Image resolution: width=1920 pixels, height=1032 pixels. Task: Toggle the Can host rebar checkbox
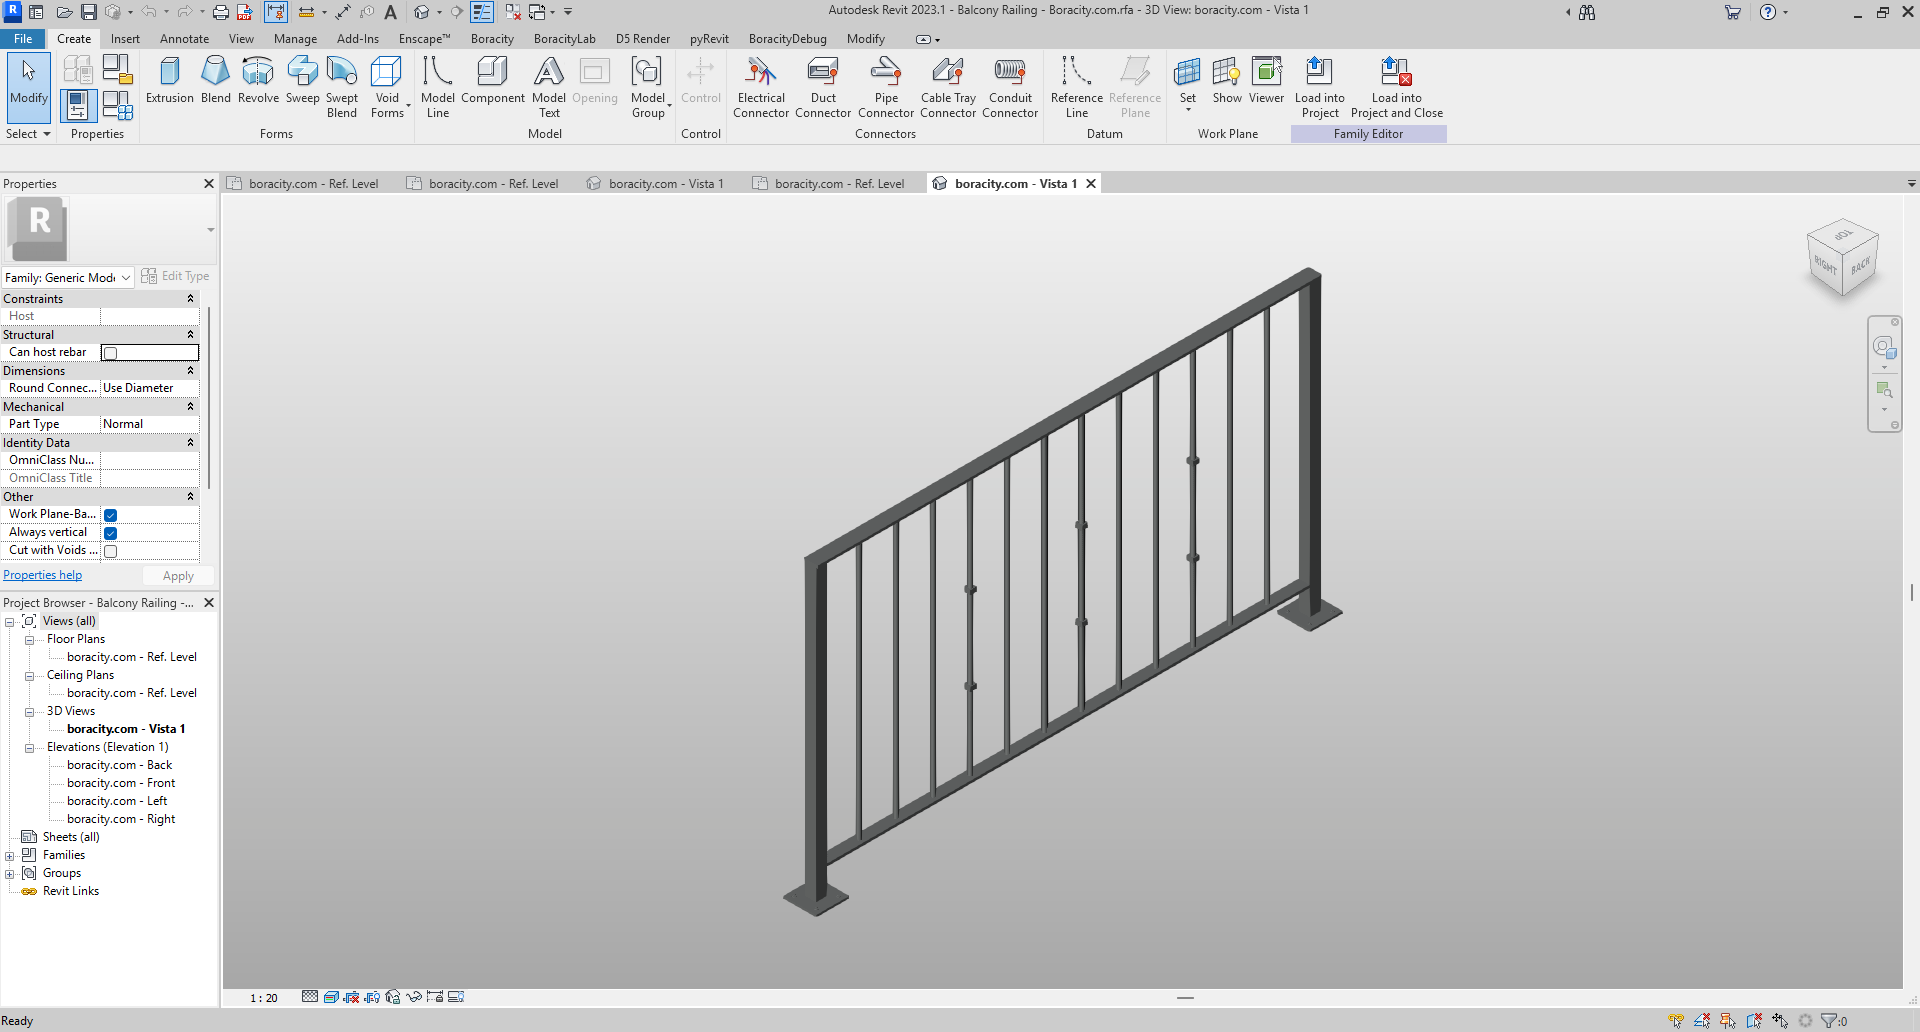(x=111, y=353)
